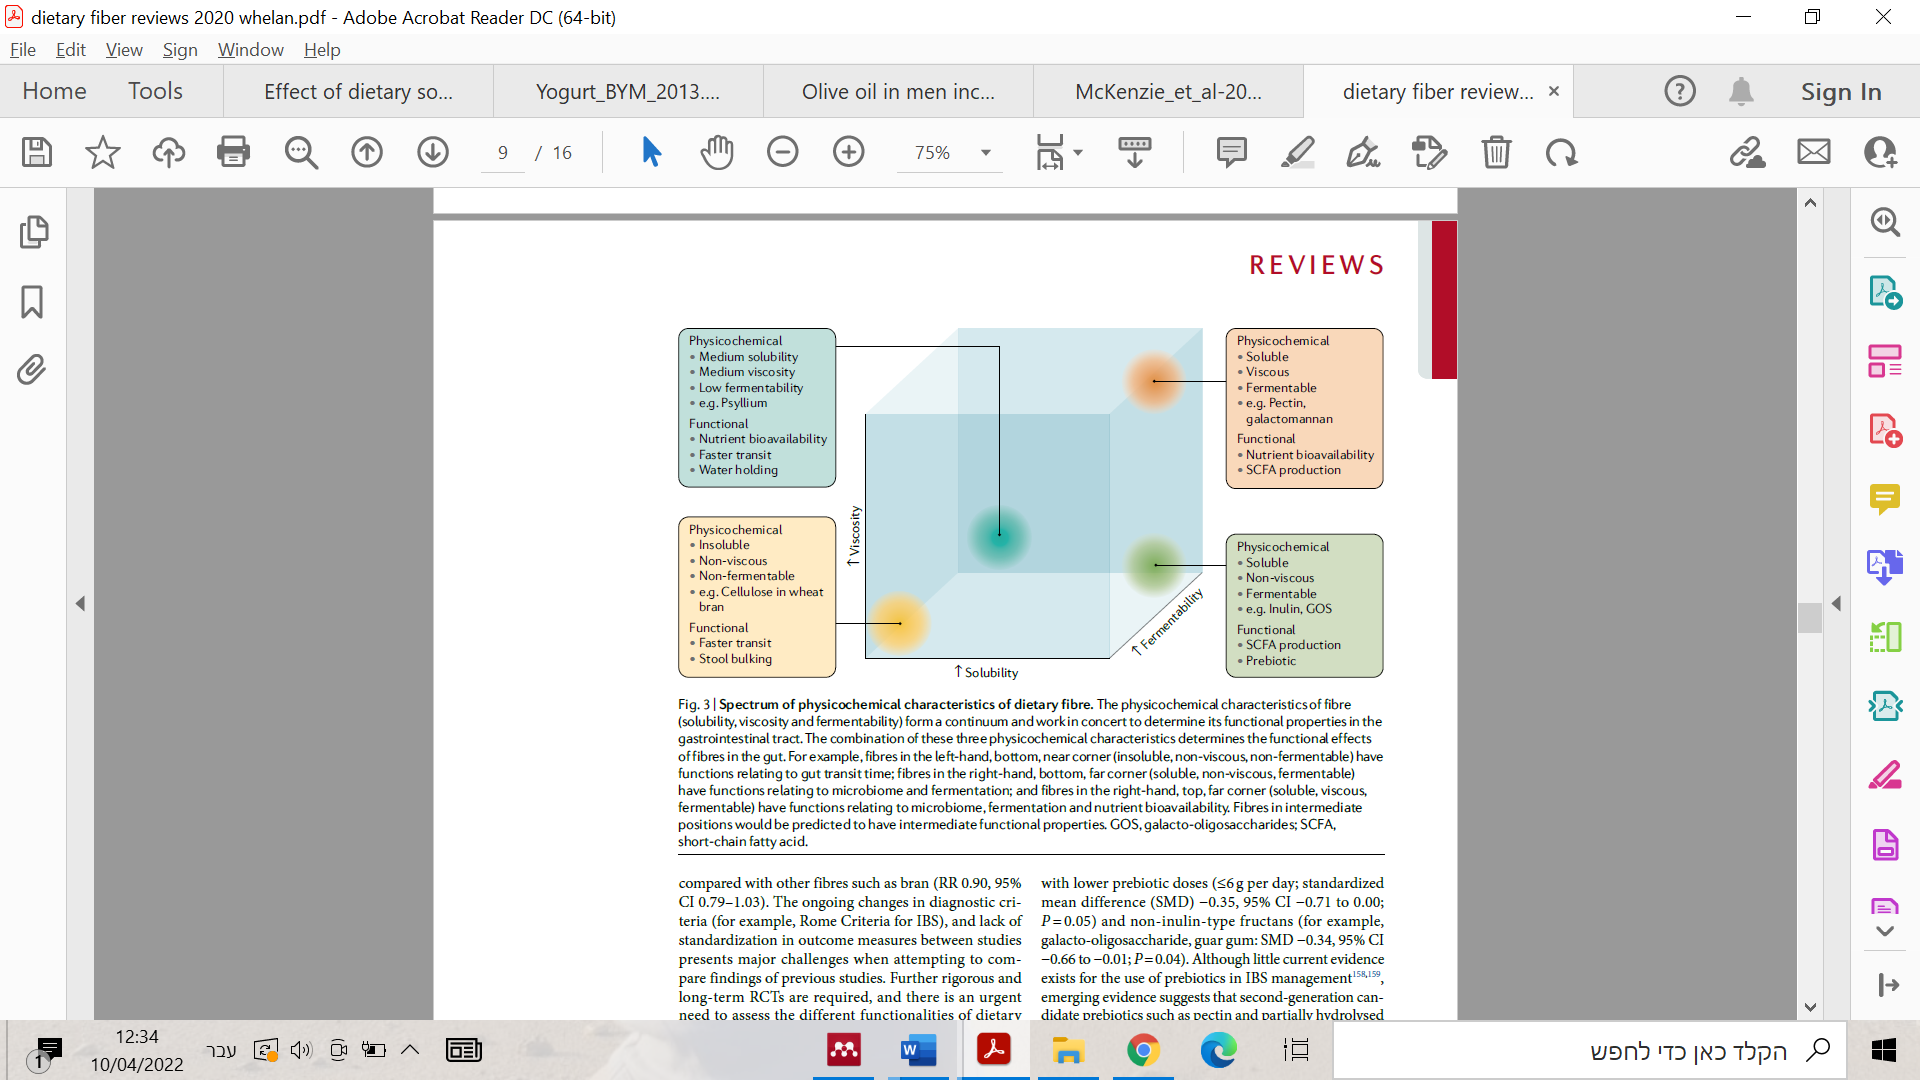1920x1080 pixels.
Task: Switch to the Yogurt_BYM_2013 tab
Action: point(627,92)
